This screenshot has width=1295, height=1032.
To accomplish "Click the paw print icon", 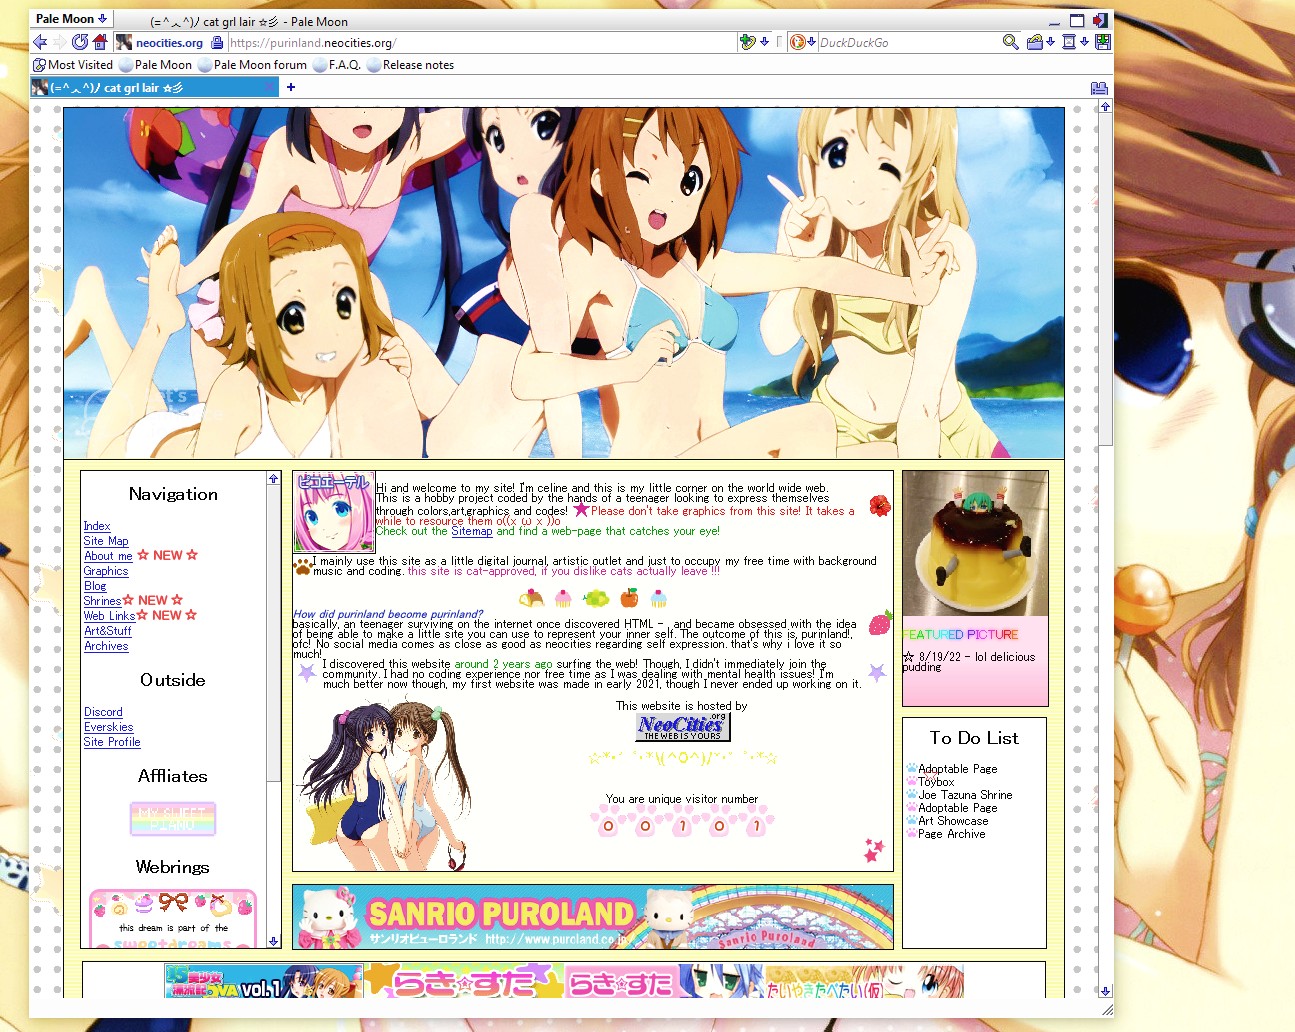I will click(302, 566).
